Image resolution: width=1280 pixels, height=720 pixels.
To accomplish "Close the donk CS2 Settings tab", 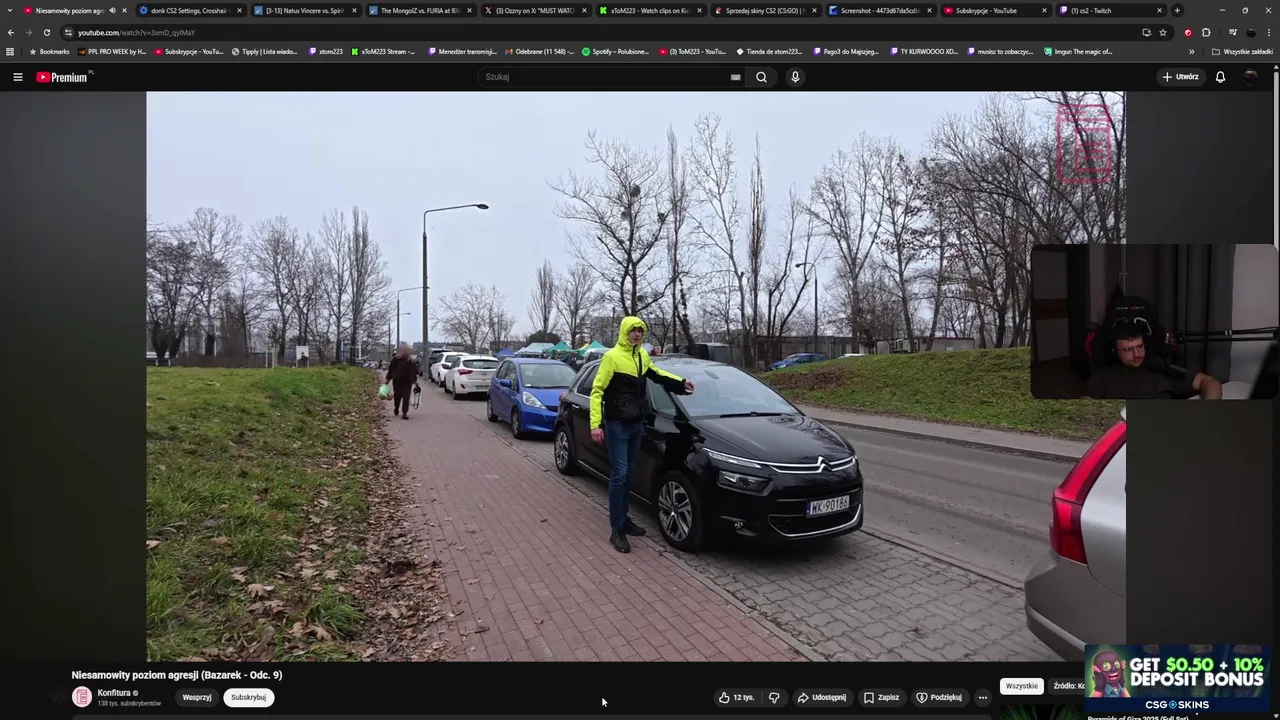I will click(x=239, y=10).
